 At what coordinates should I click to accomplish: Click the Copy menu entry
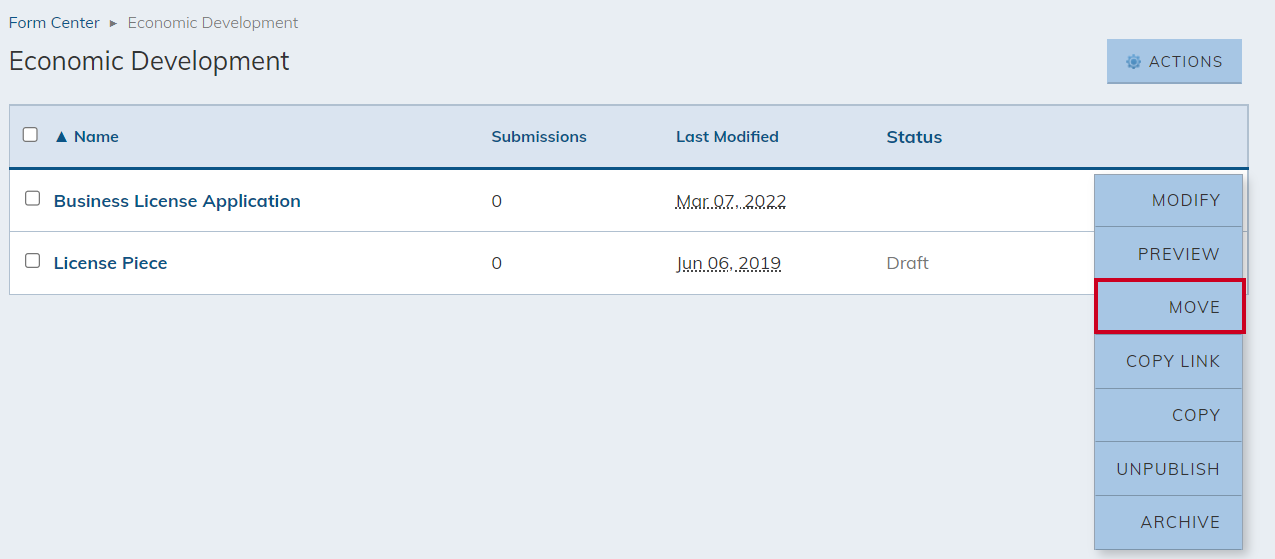point(1169,415)
